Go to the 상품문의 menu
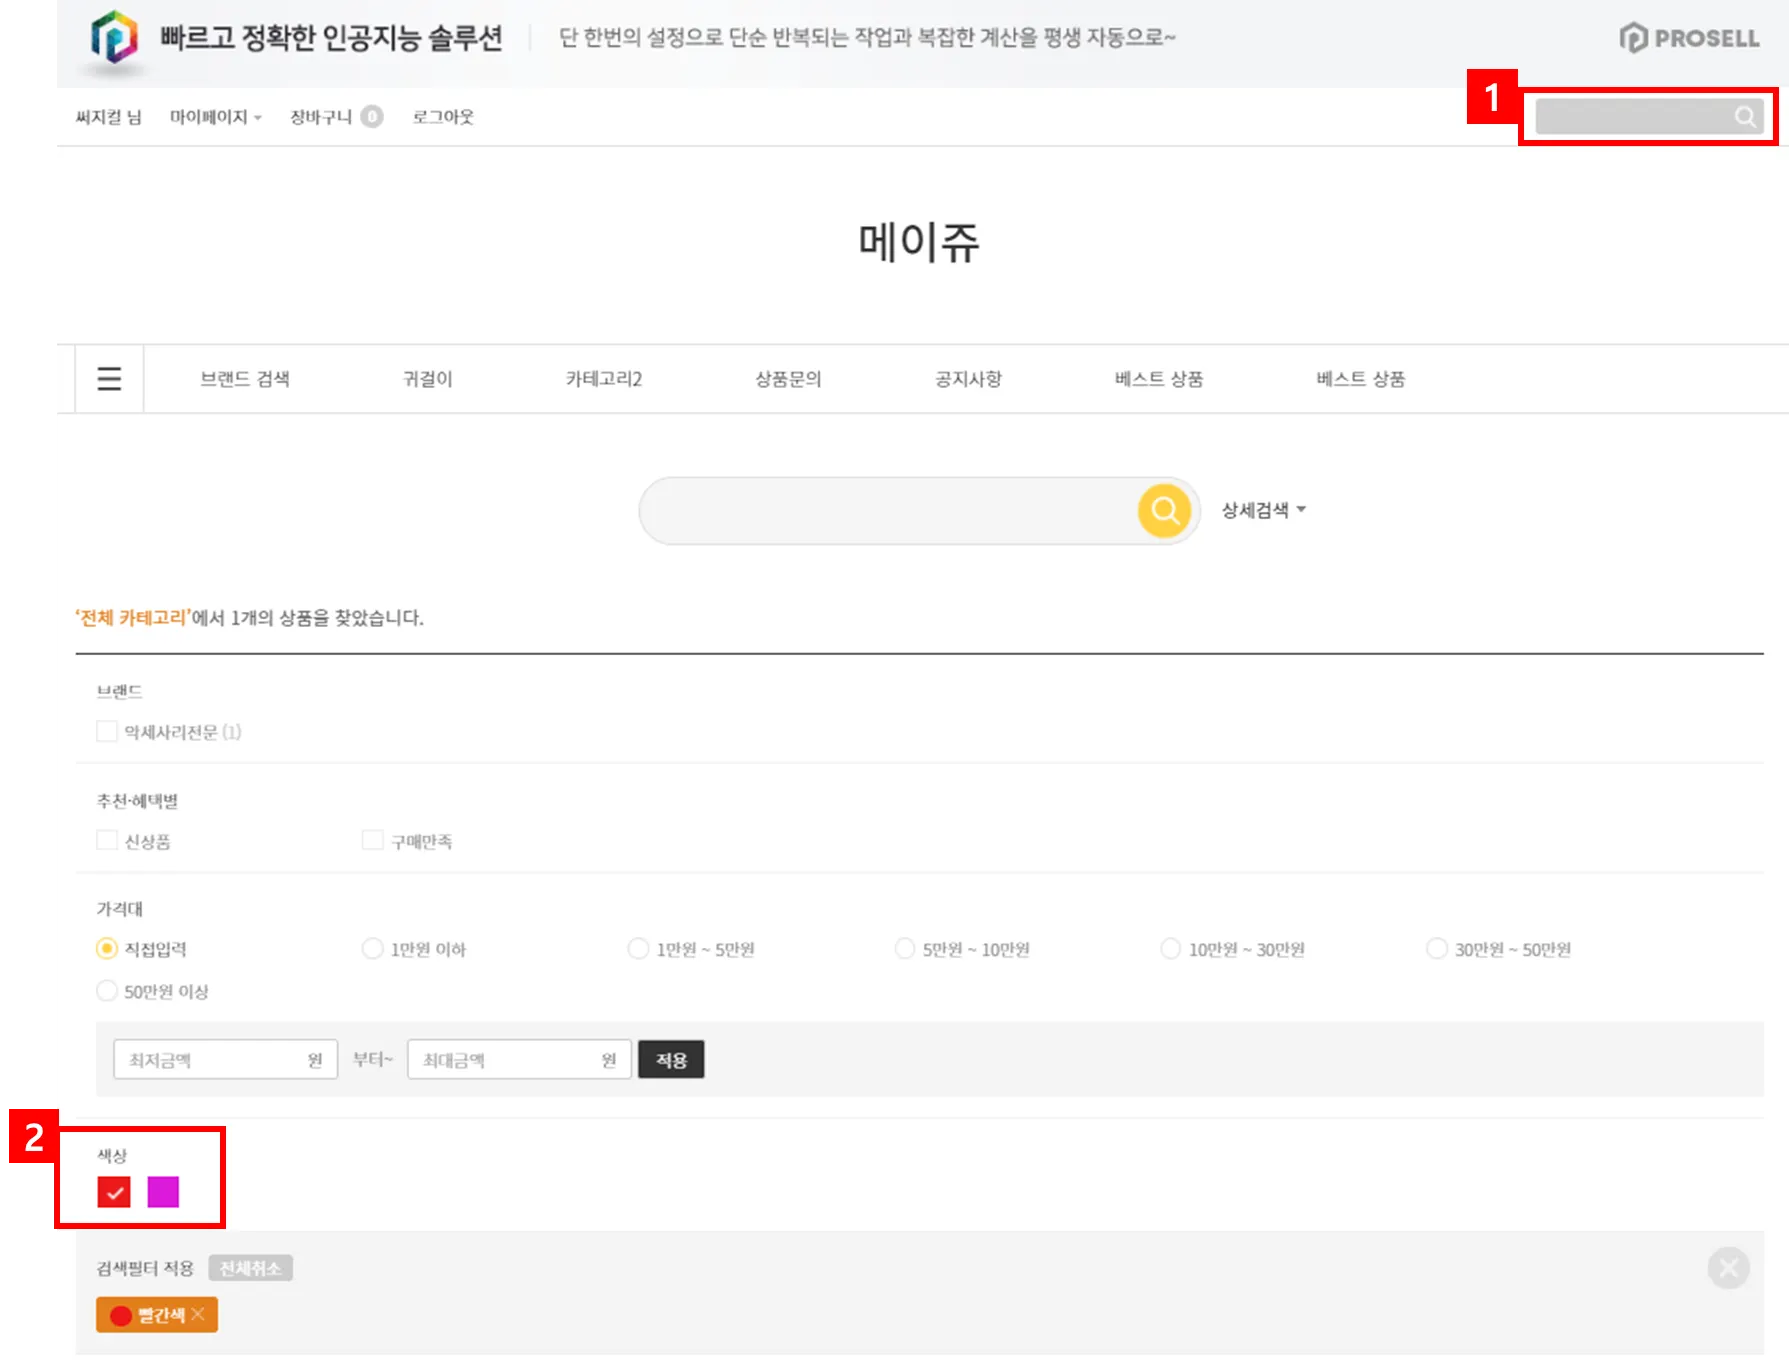Screen dimensions: 1789x1367 tap(788, 379)
